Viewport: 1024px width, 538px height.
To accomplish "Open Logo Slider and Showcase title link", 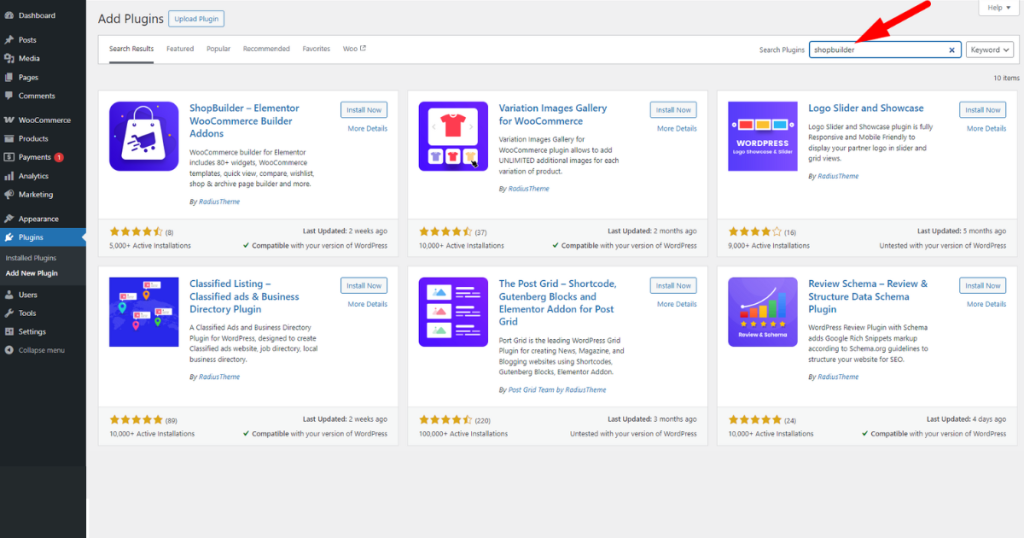I will [x=866, y=108].
